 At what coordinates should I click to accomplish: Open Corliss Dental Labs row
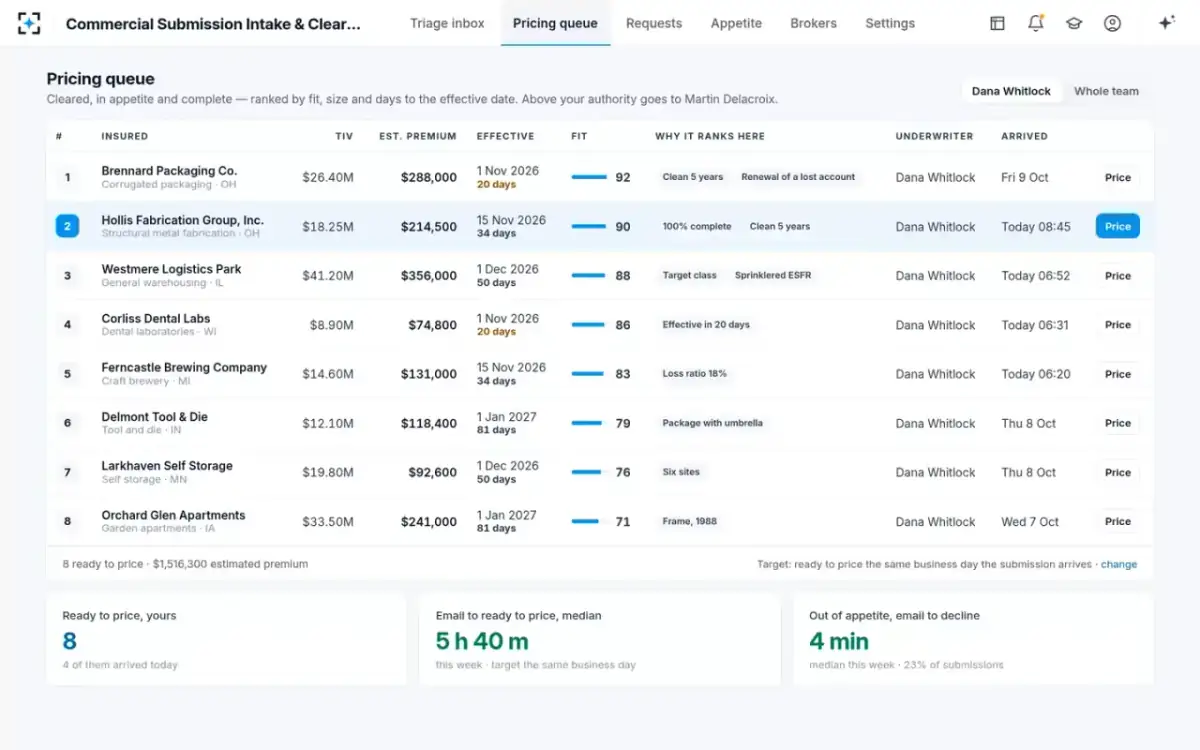[600, 325]
